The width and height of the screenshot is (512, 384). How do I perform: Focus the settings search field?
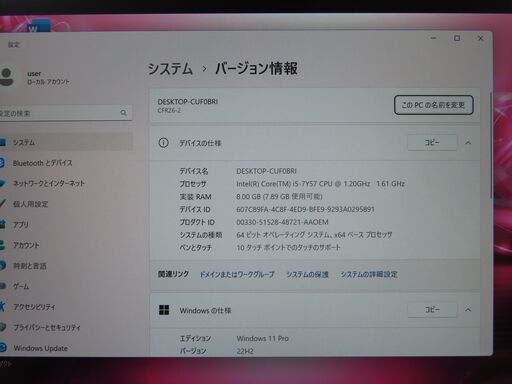point(65,113)
